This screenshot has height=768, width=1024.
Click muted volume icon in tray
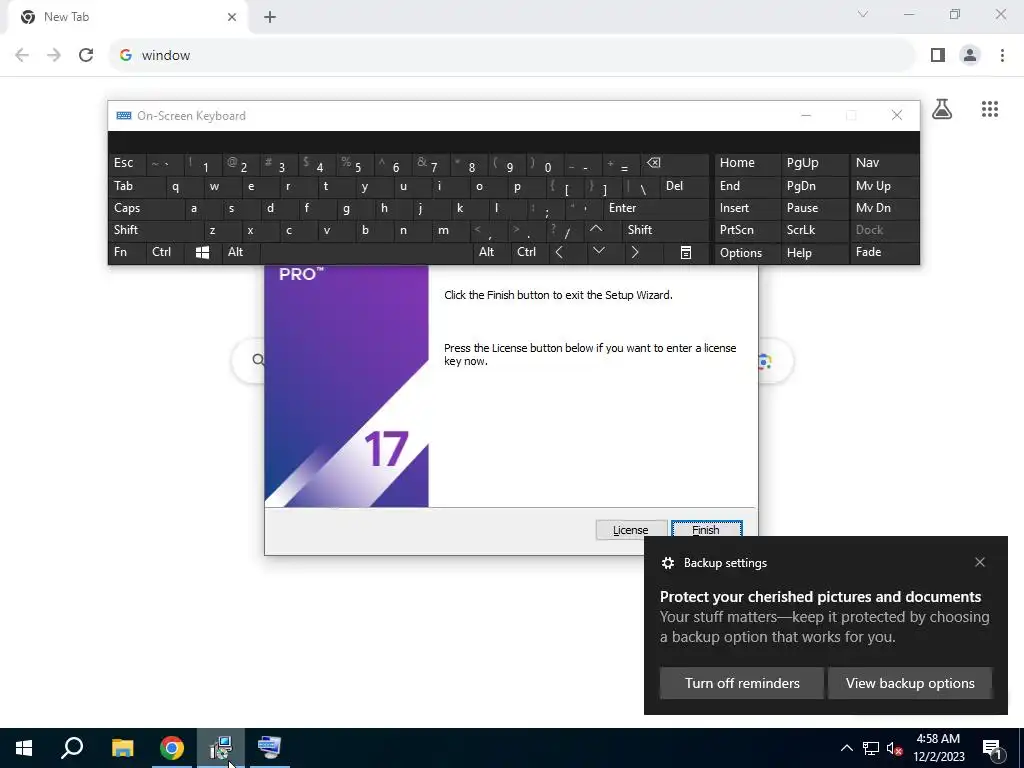pos(894,748)
